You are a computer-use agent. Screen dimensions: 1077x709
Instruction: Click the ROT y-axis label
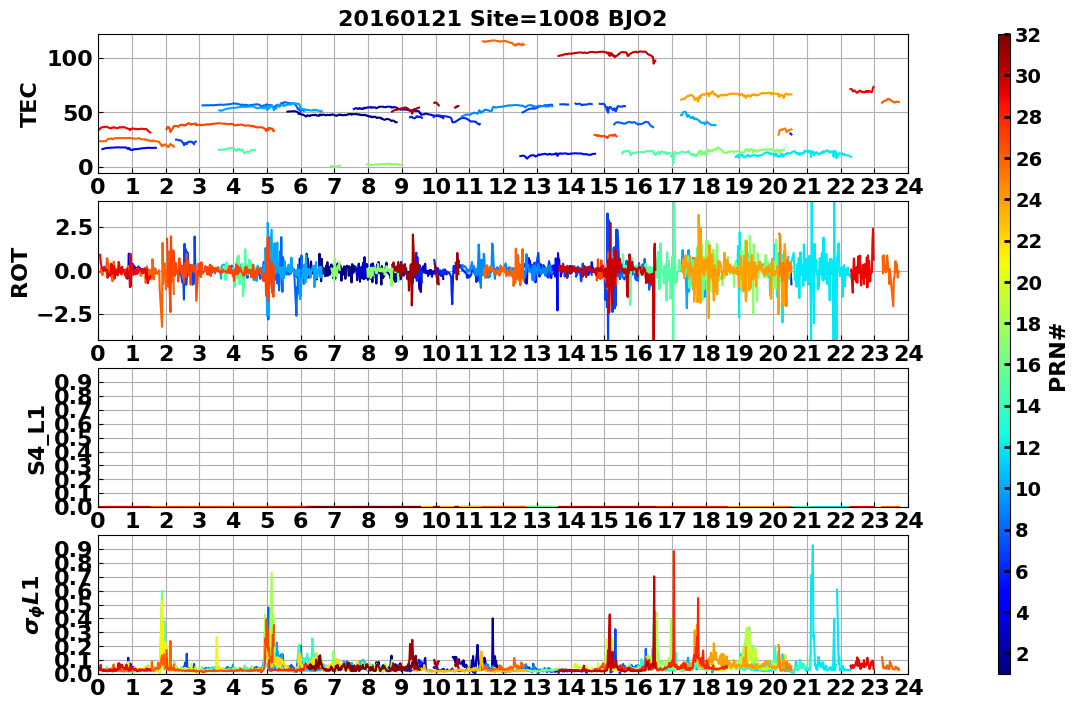point(20,273)
